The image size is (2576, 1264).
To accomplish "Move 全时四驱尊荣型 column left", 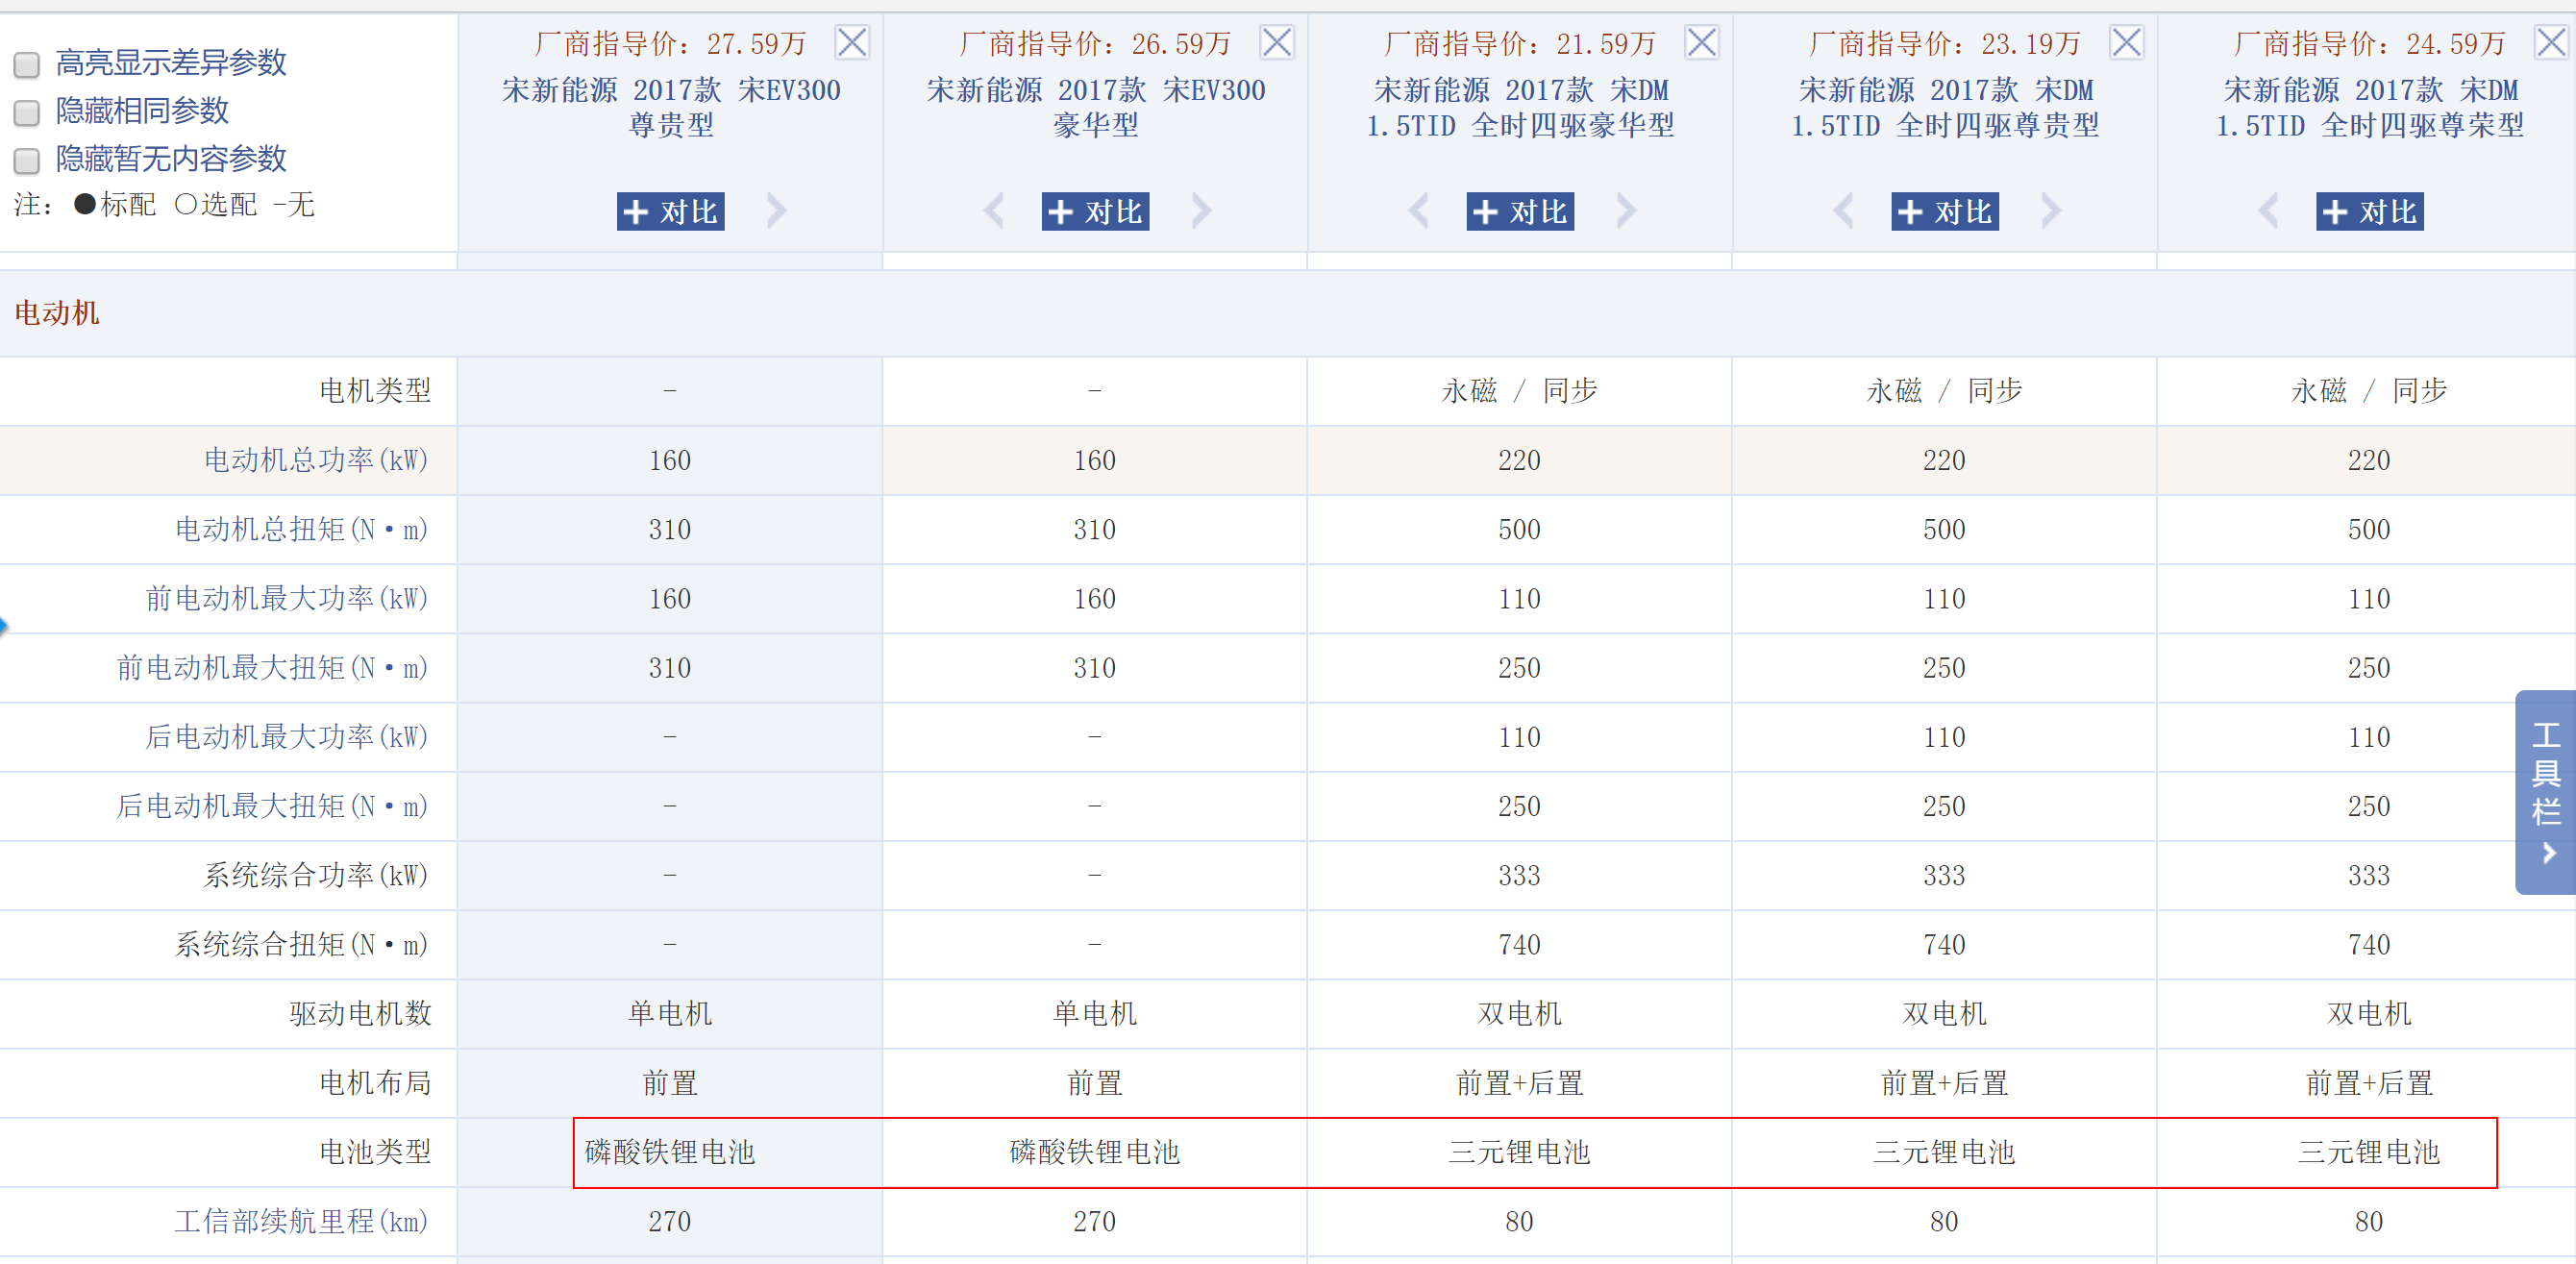I will (x=2268, y=211).
